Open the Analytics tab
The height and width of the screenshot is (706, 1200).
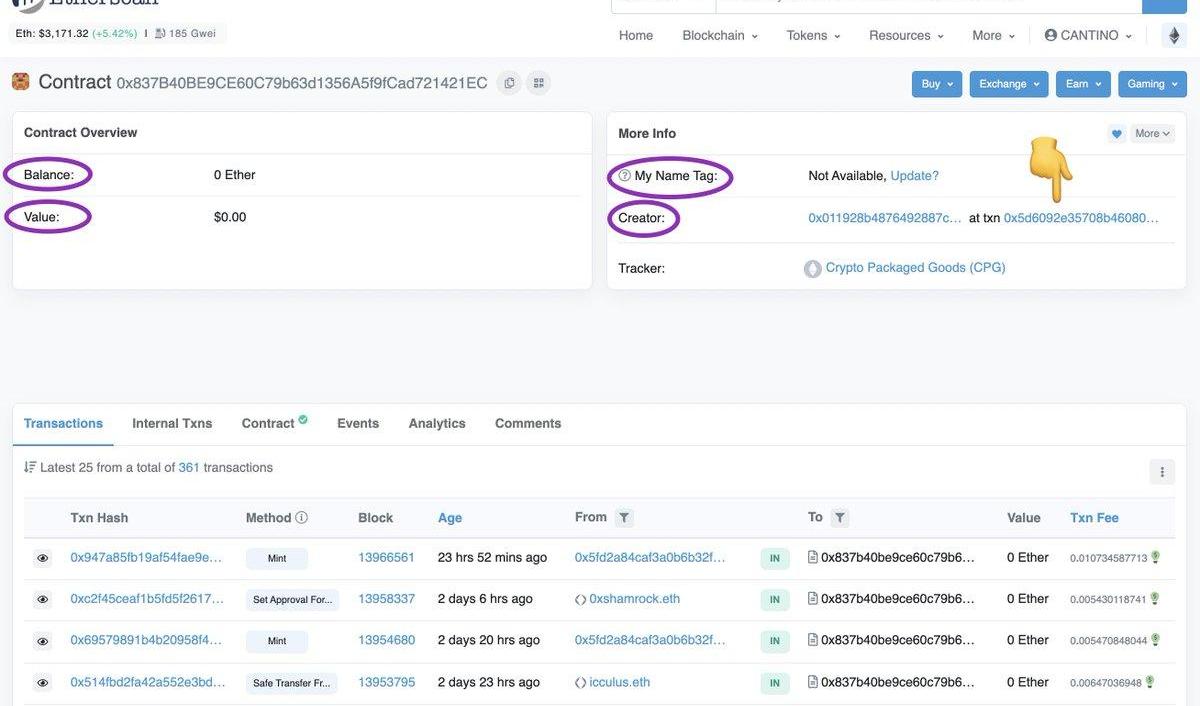point(437,423)
